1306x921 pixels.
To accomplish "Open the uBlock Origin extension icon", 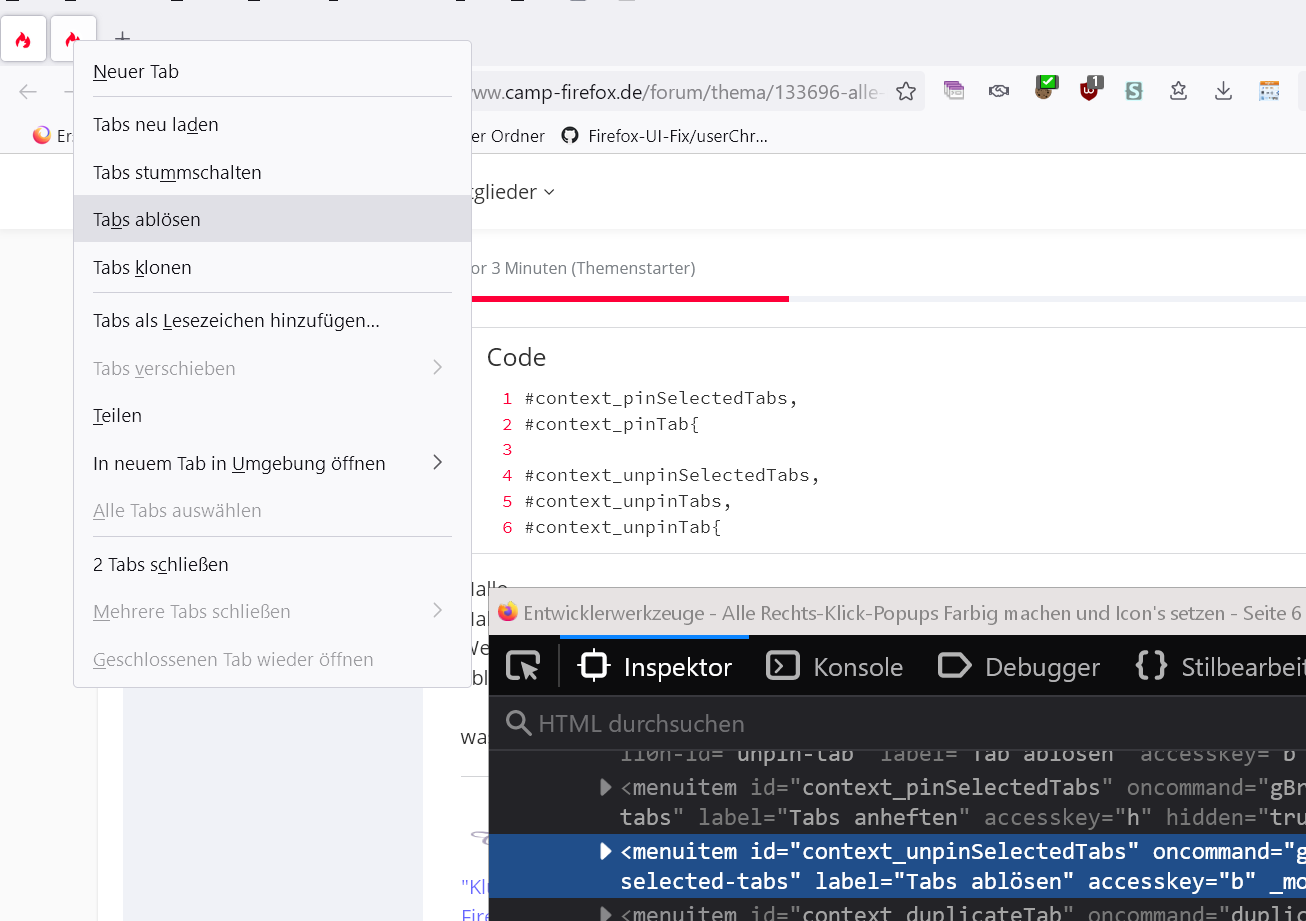I will (x=1090, y=90).
